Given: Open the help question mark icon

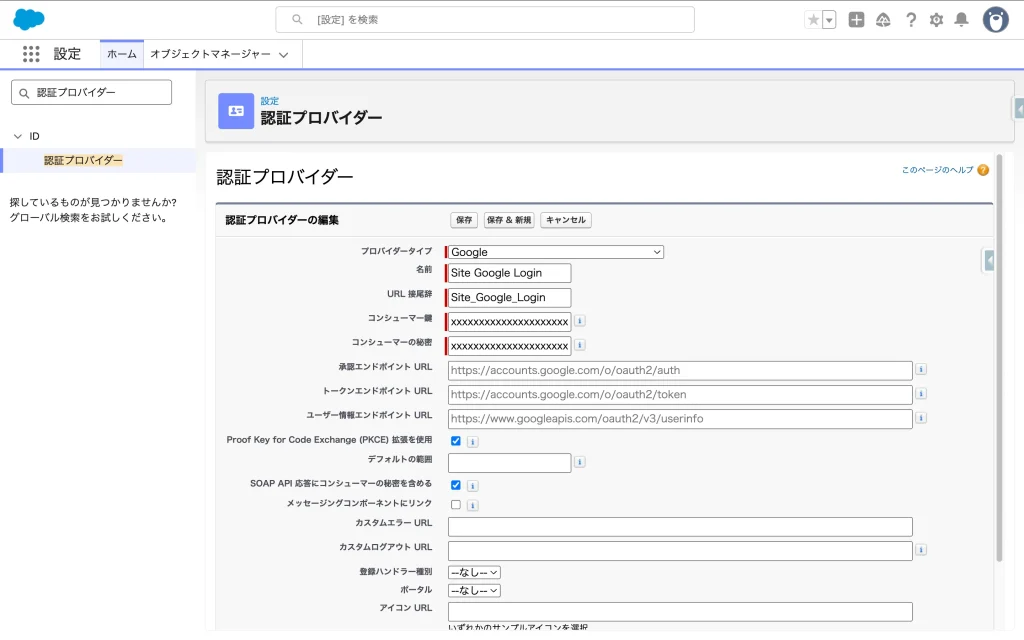Looking at the screenshot, I should (910, 20).
